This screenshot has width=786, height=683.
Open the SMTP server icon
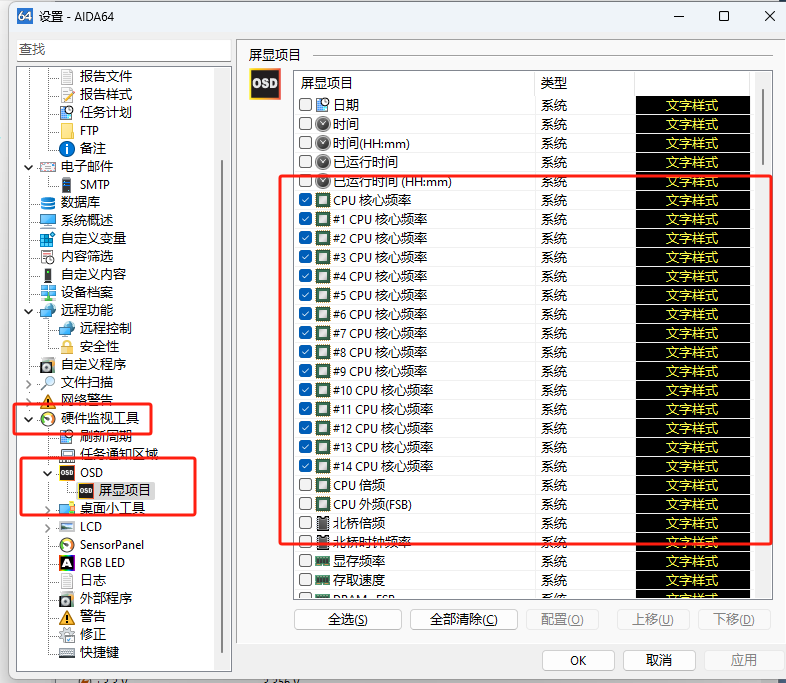tap(67, 184)
